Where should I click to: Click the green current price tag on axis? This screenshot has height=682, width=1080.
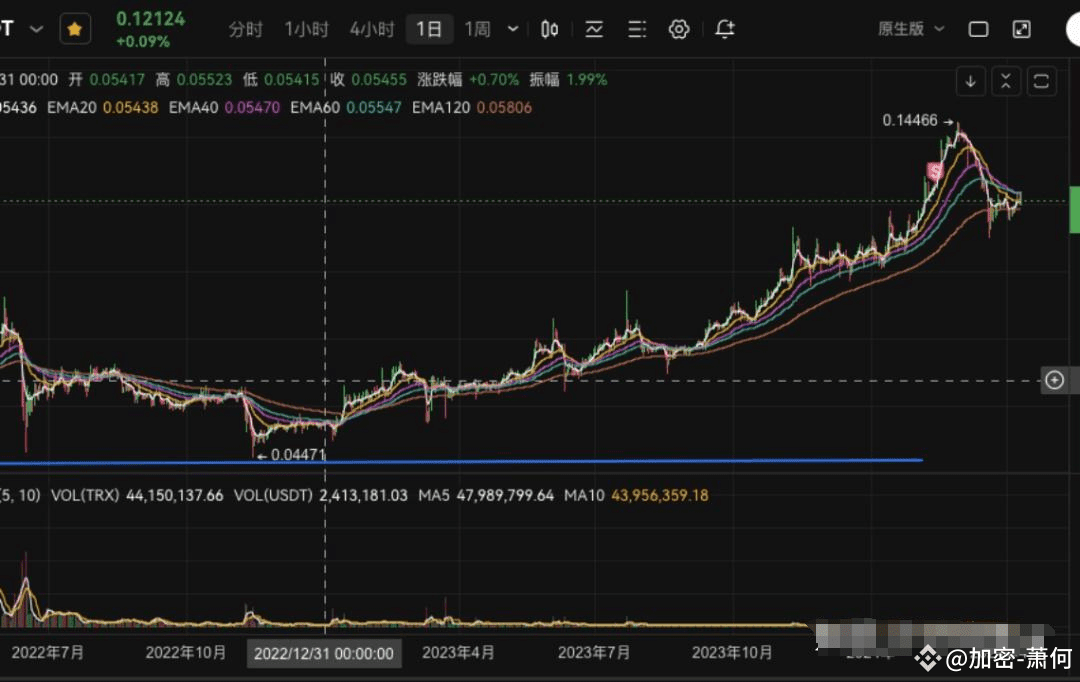[1074, 209]
